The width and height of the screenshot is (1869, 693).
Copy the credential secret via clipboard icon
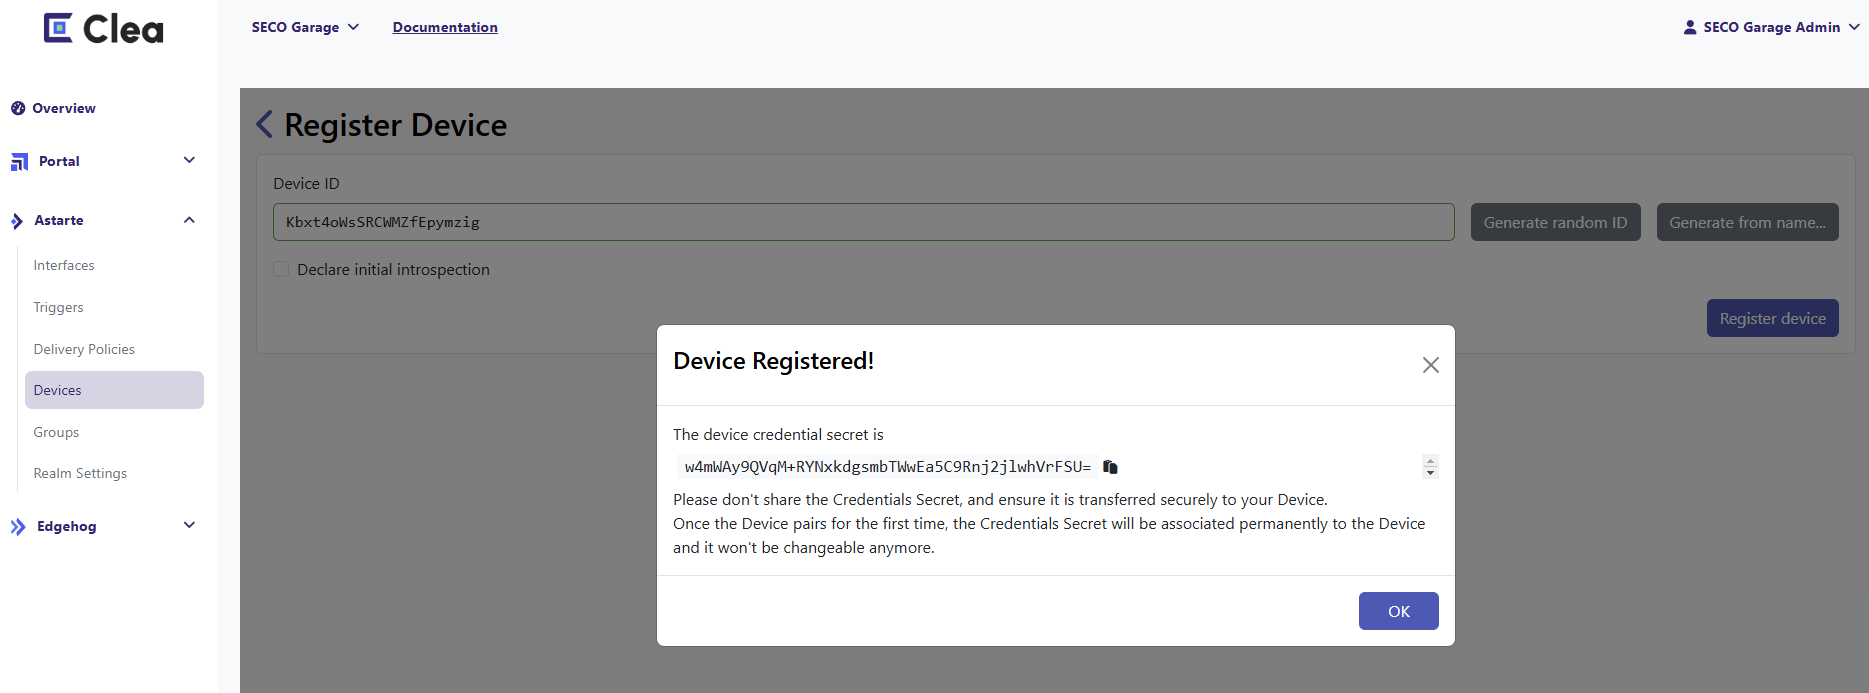pos(1110,467)
